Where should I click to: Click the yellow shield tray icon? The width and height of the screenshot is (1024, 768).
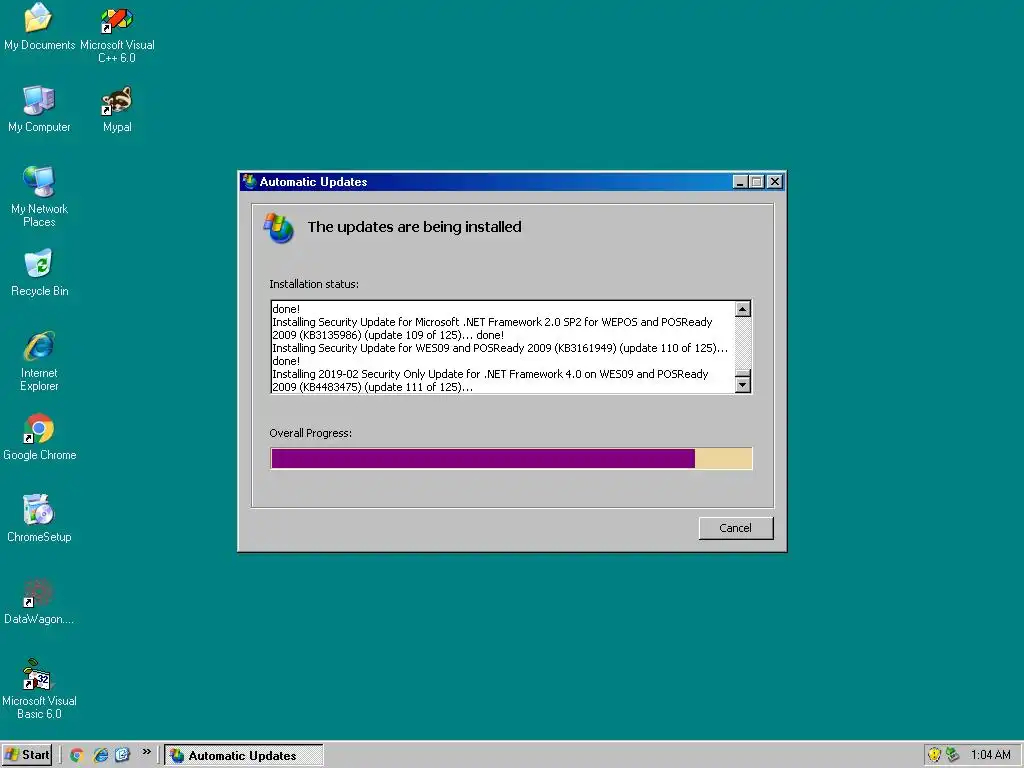(x=935, y=755)
